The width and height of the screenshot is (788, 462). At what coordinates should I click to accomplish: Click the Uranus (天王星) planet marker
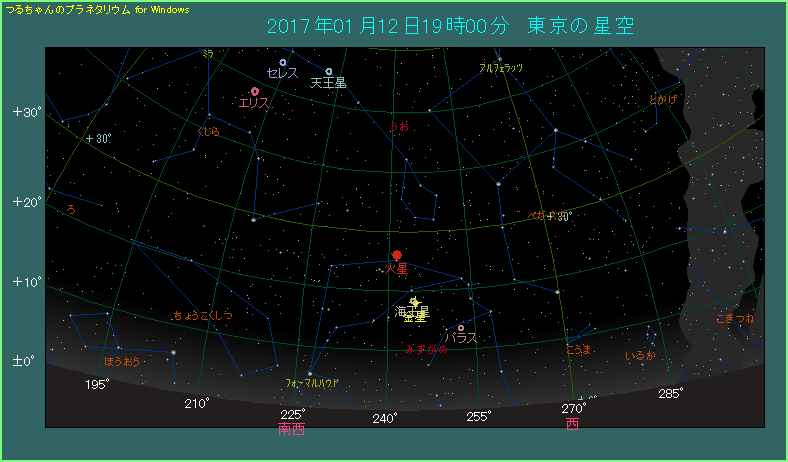point(329,71)
